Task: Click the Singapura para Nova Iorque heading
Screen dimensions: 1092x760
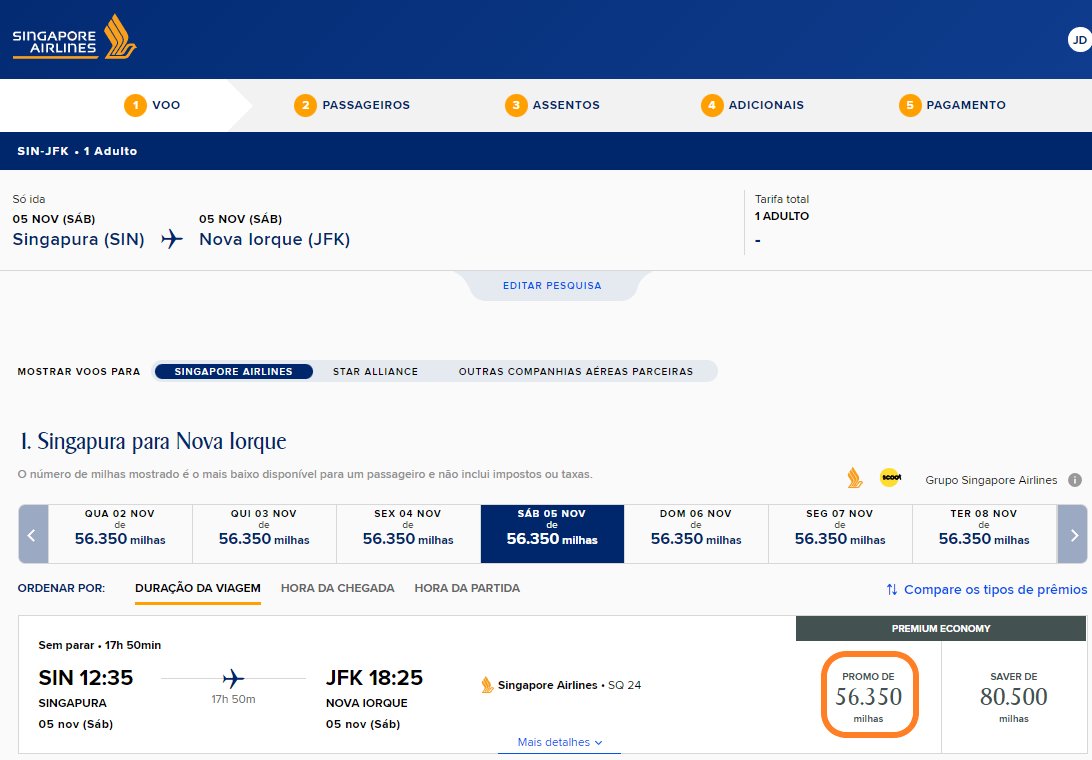Action: point(153,442)
